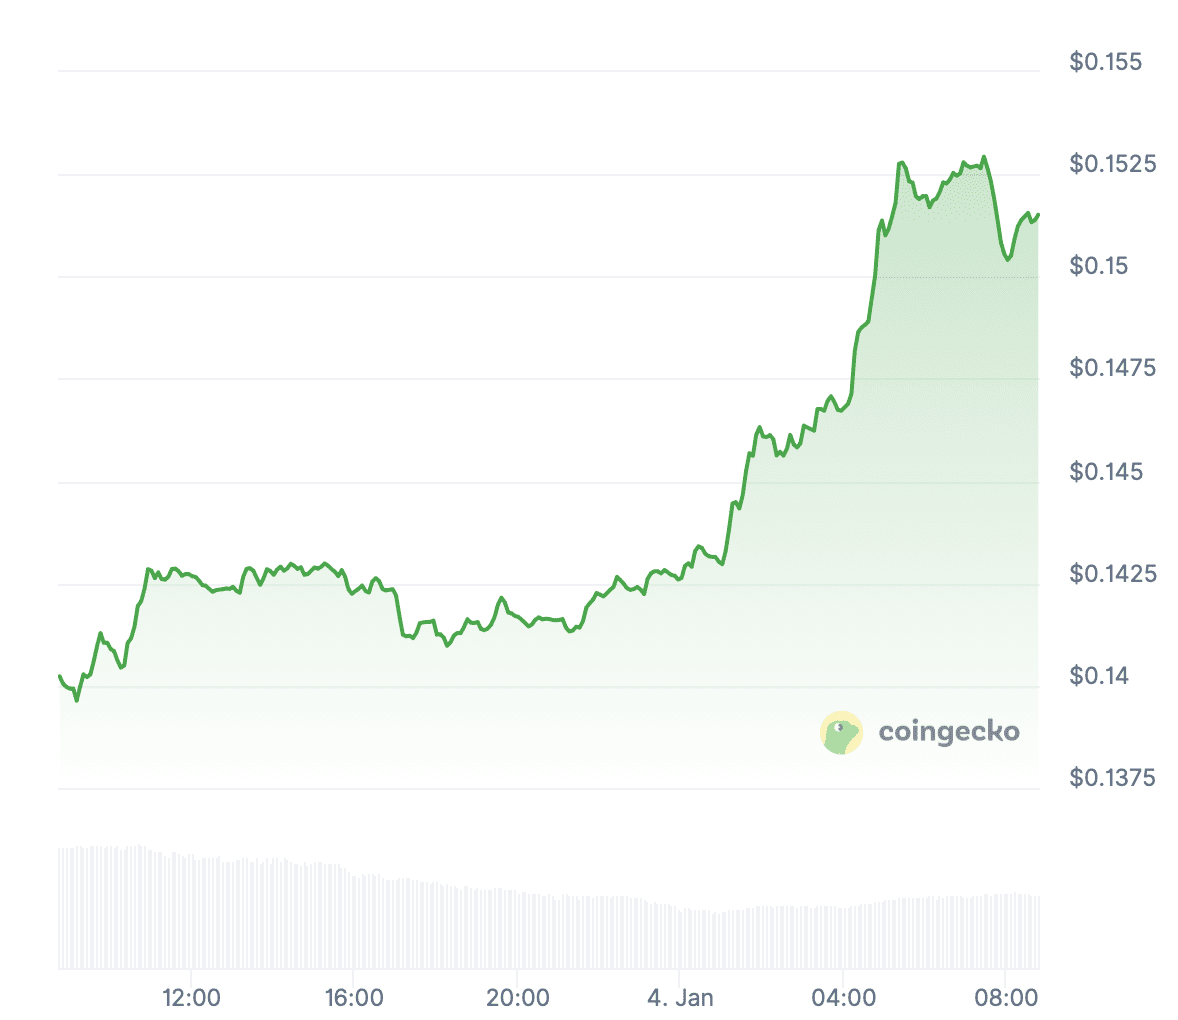Click the highest peak of the price line
Viewport: 1178px width, 1020px height.
tap(984, 157)
